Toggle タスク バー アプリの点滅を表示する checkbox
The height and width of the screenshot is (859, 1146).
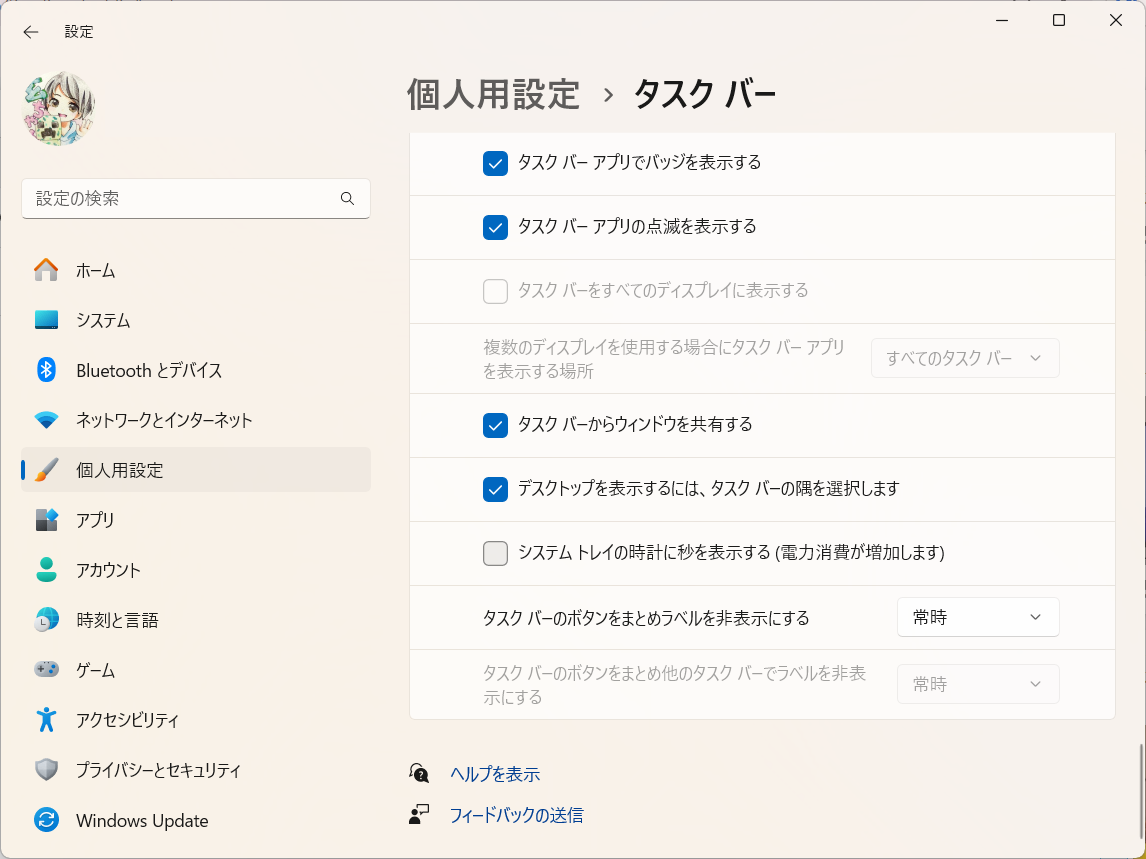click(495, 227)
